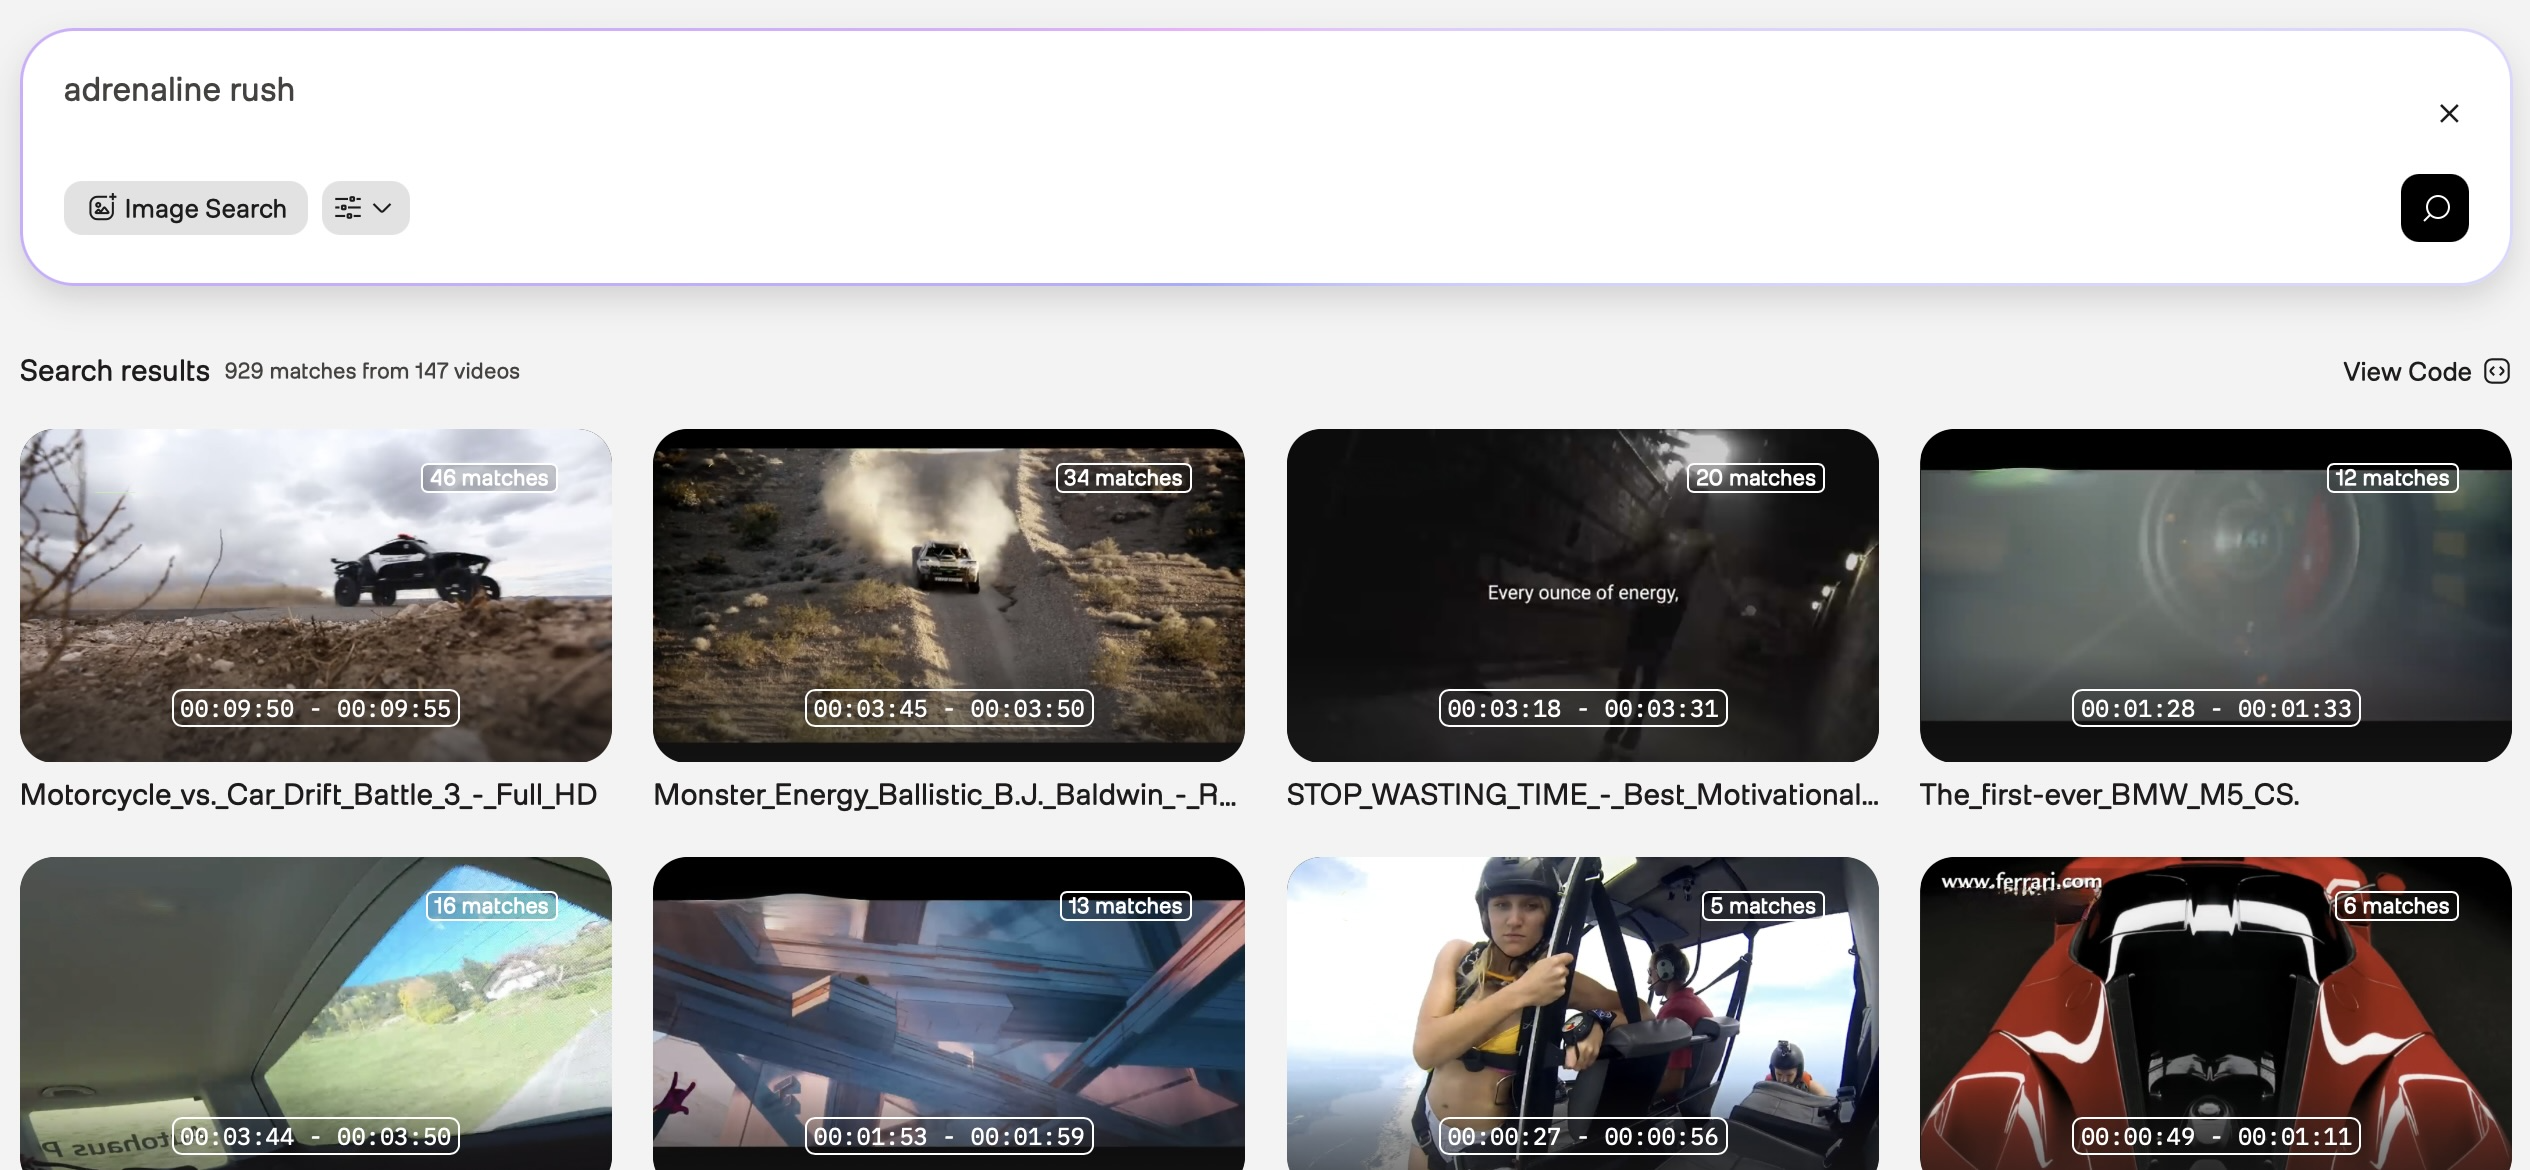2530x1170 pixels.
Task: Select timestamp 00:01:28 - 00:01:33 marker
Action: tap(2215, 708)
